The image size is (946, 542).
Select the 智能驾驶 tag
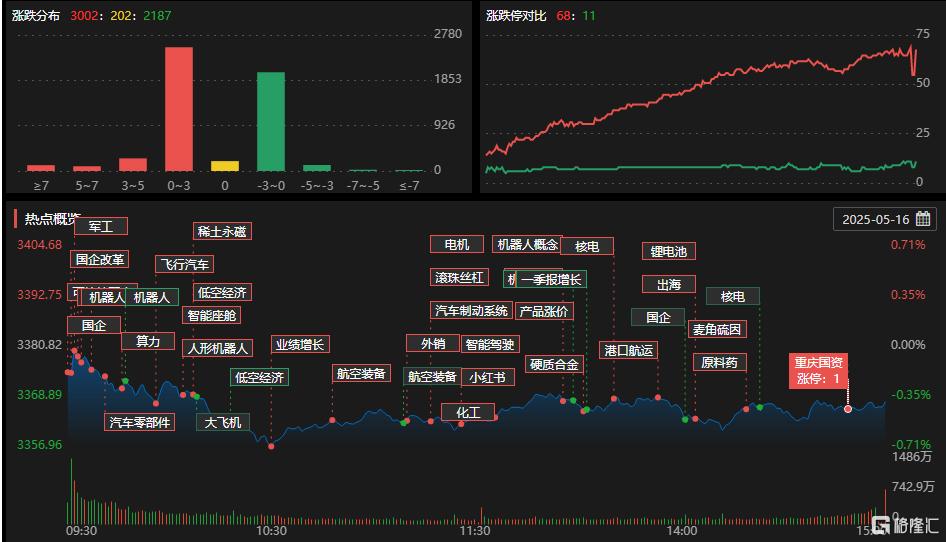point(490,345)
